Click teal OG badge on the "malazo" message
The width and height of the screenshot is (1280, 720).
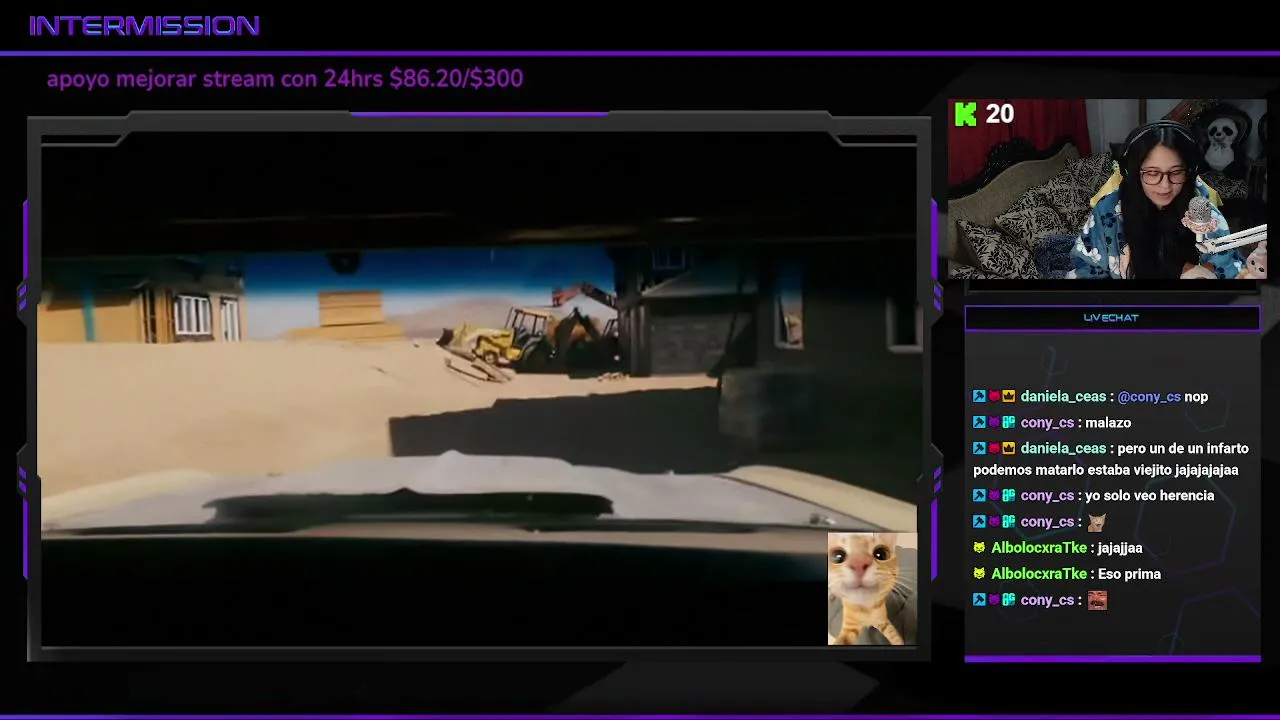pos(1009,423)
